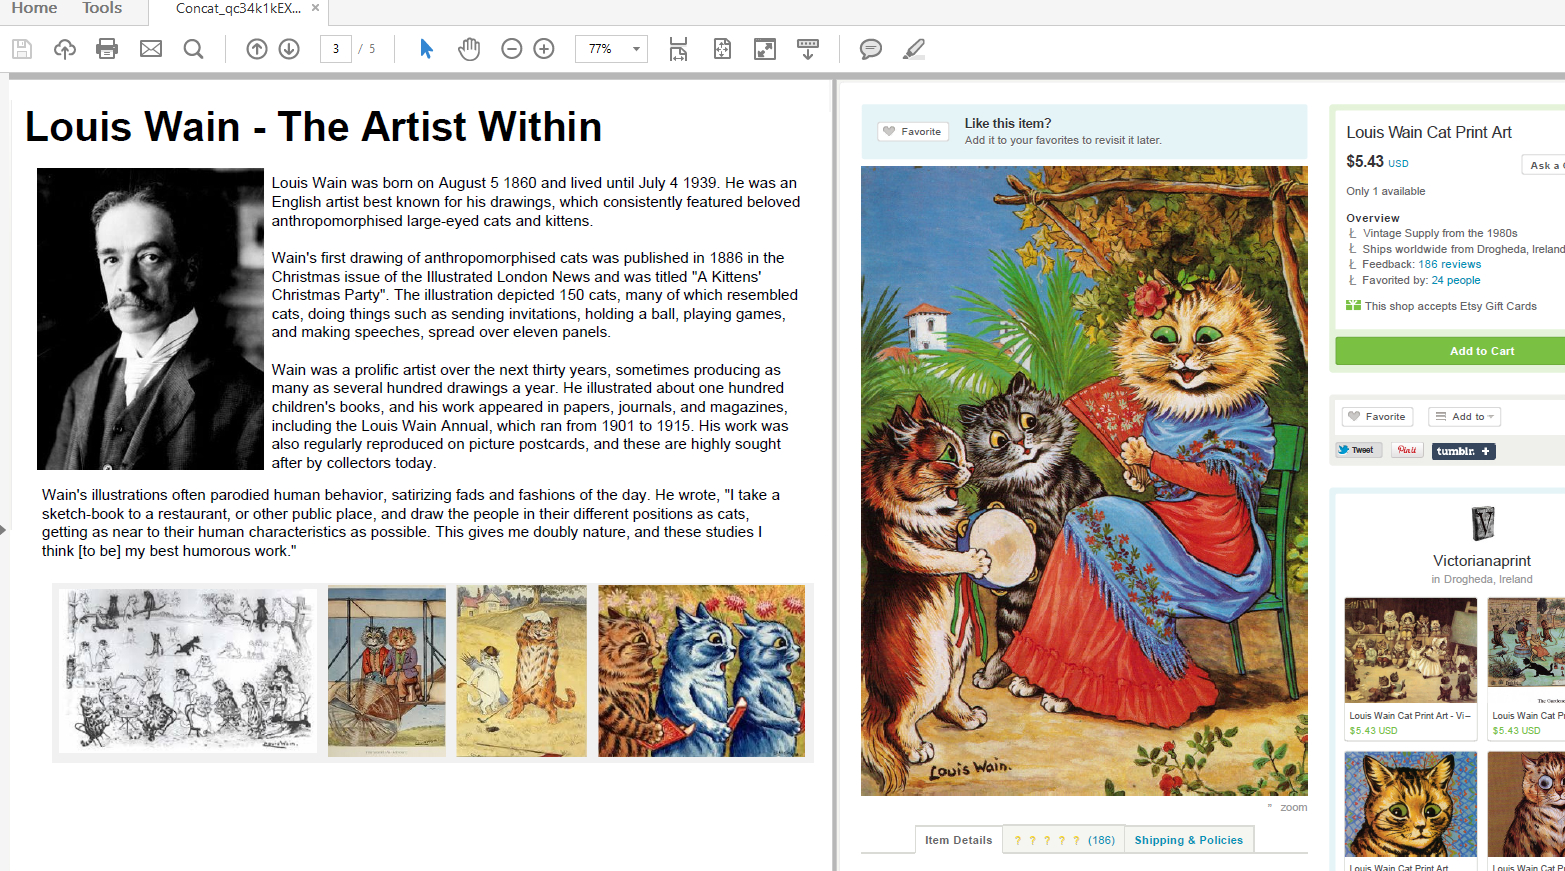The width and height of the screenshot is (1565, 871).
Task: Print the document
Action: click(107, 49)
